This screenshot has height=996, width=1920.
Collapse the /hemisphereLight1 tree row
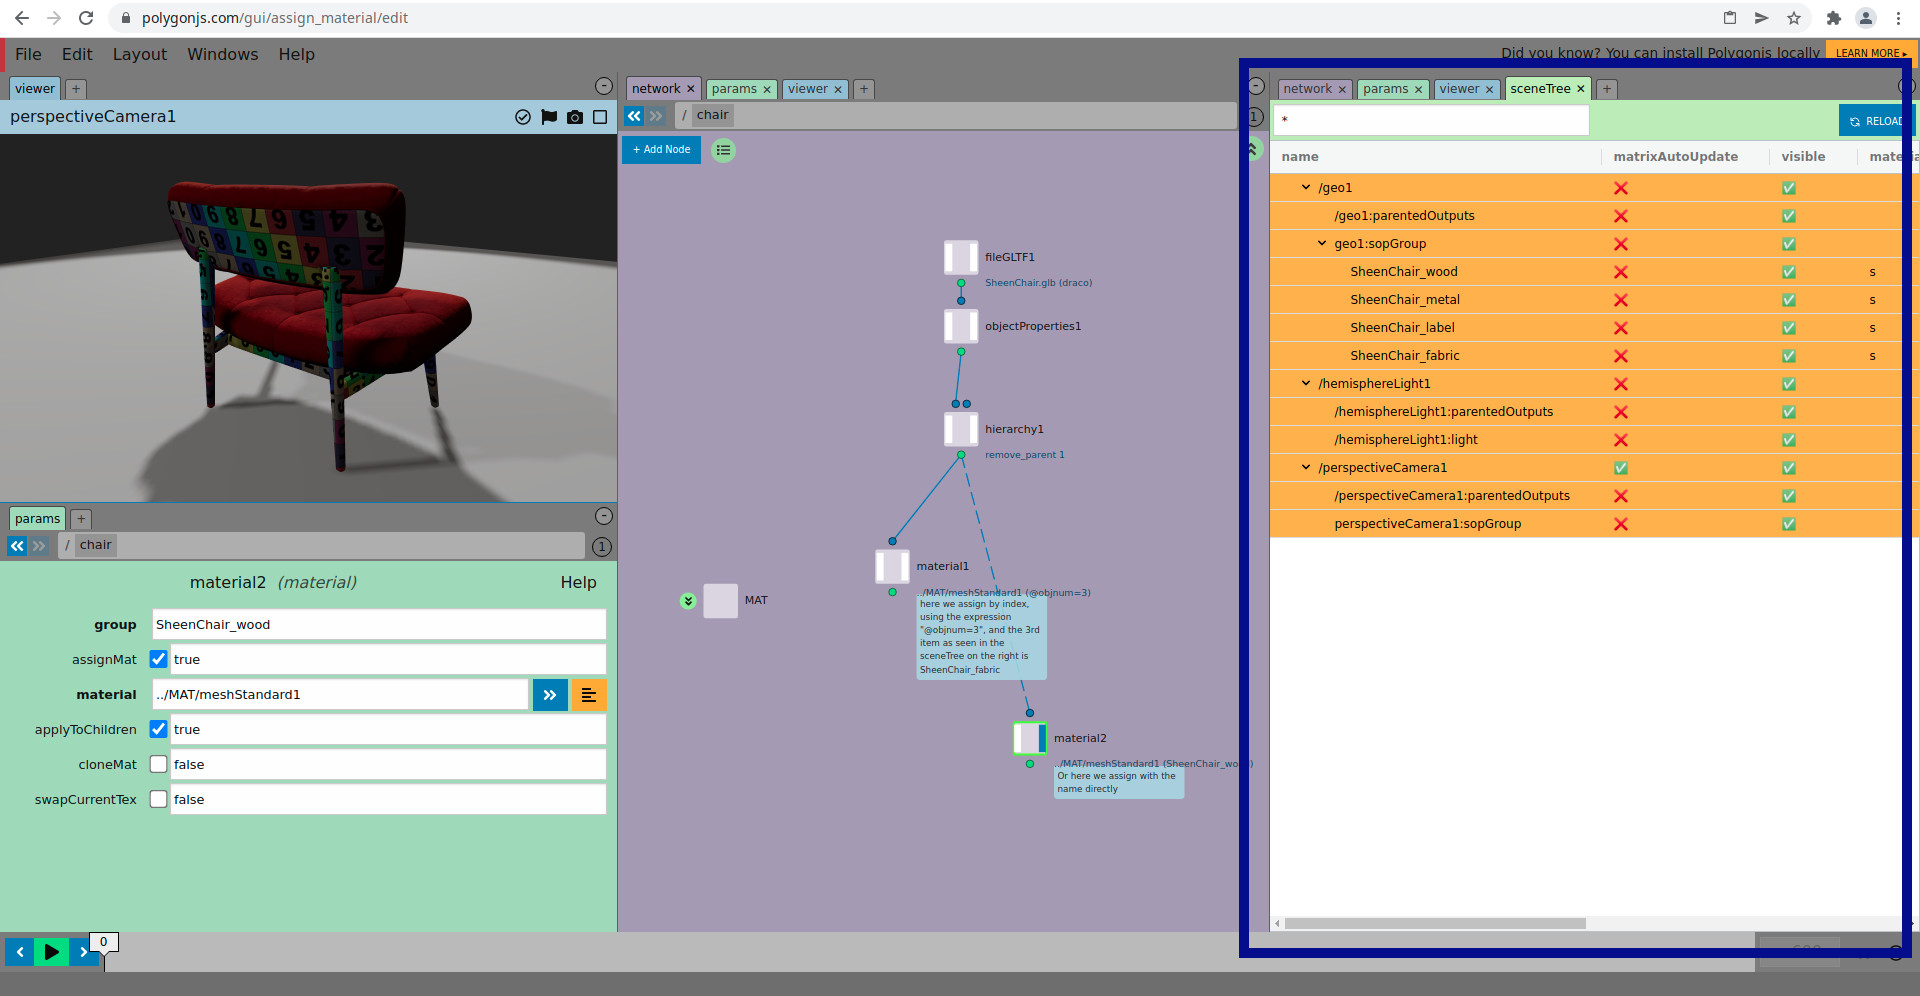click(x=1306, y=383)
